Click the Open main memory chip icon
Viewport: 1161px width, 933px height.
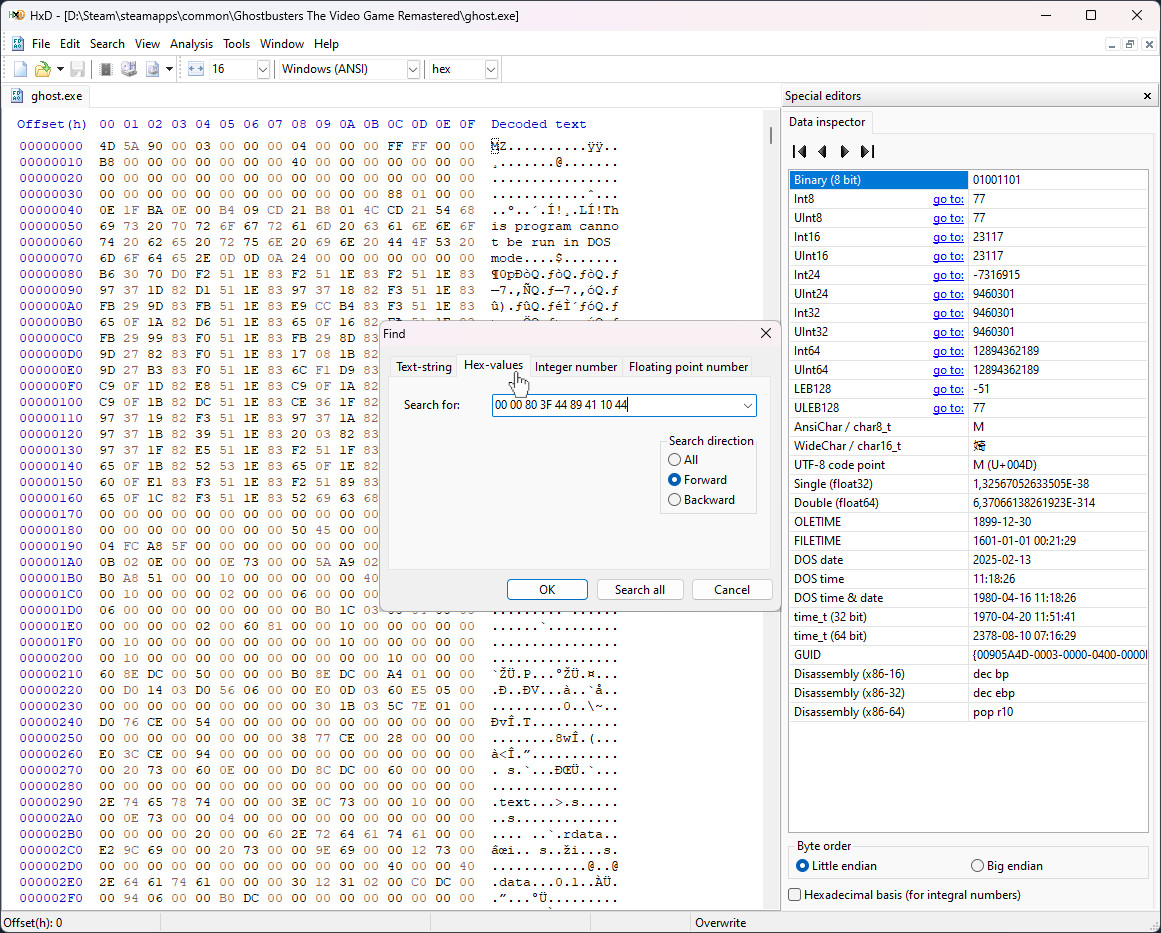pos(106,69)
